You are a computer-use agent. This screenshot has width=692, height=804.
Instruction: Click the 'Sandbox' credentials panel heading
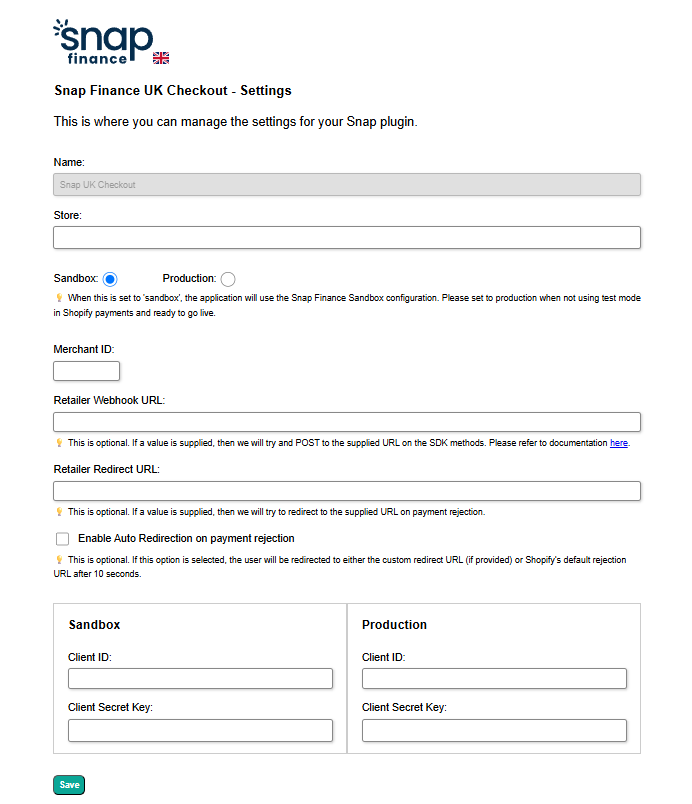click(x=94, y=625)
